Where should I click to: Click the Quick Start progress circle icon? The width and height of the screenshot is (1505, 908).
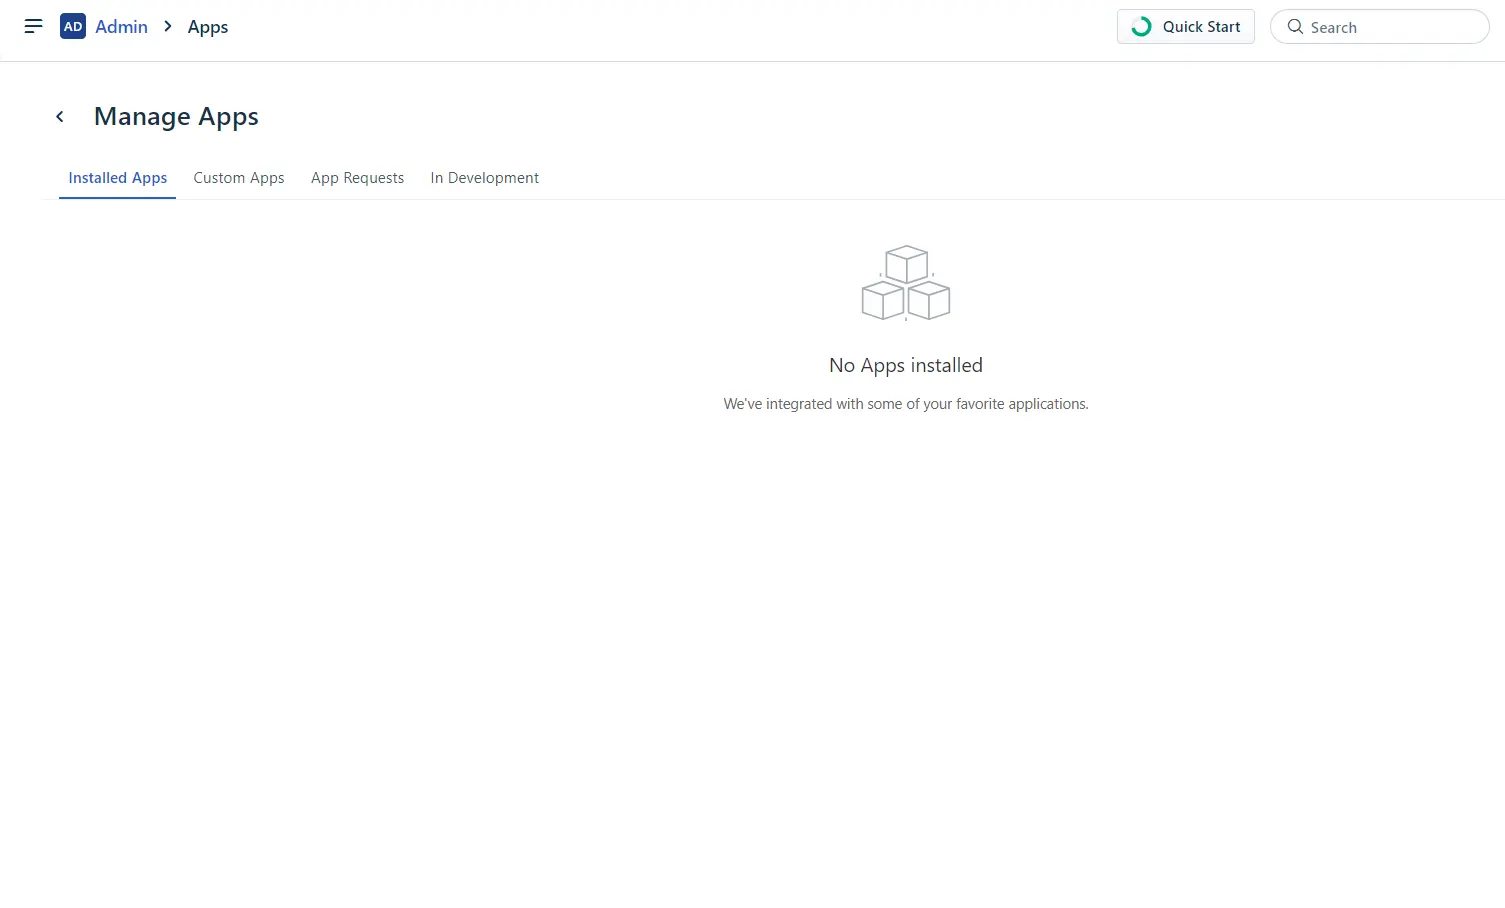click(1141, 27)
